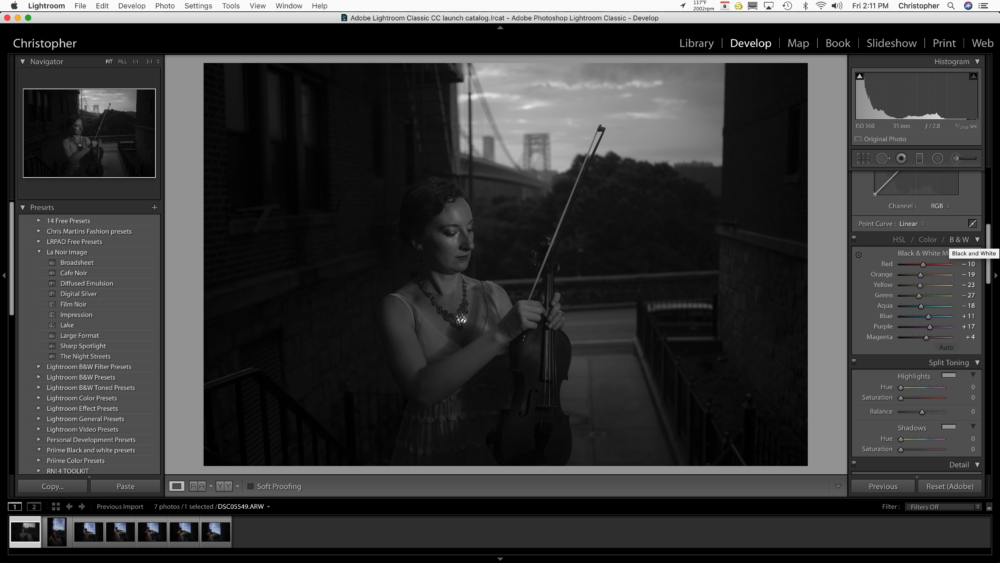
Task: Toggle the Split Toning panel switch
Action: click(x=854, y=360)
